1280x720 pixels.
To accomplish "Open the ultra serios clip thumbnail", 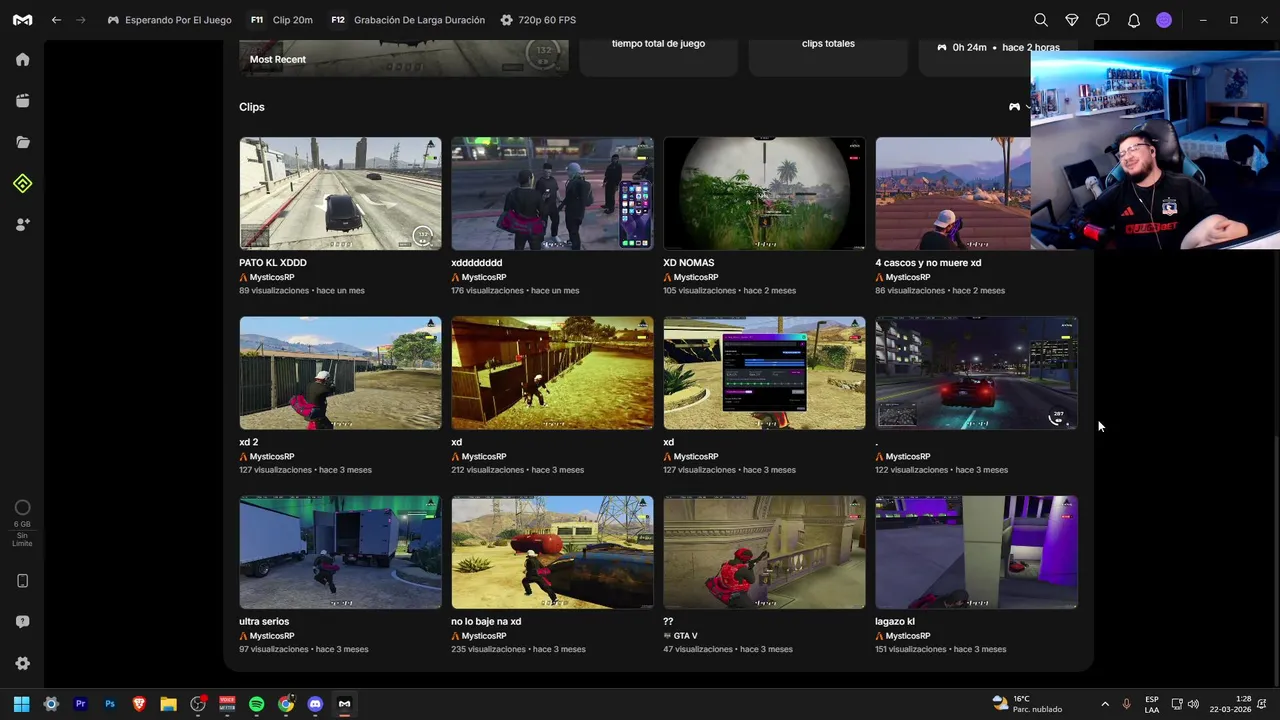I will coord(340,552).
